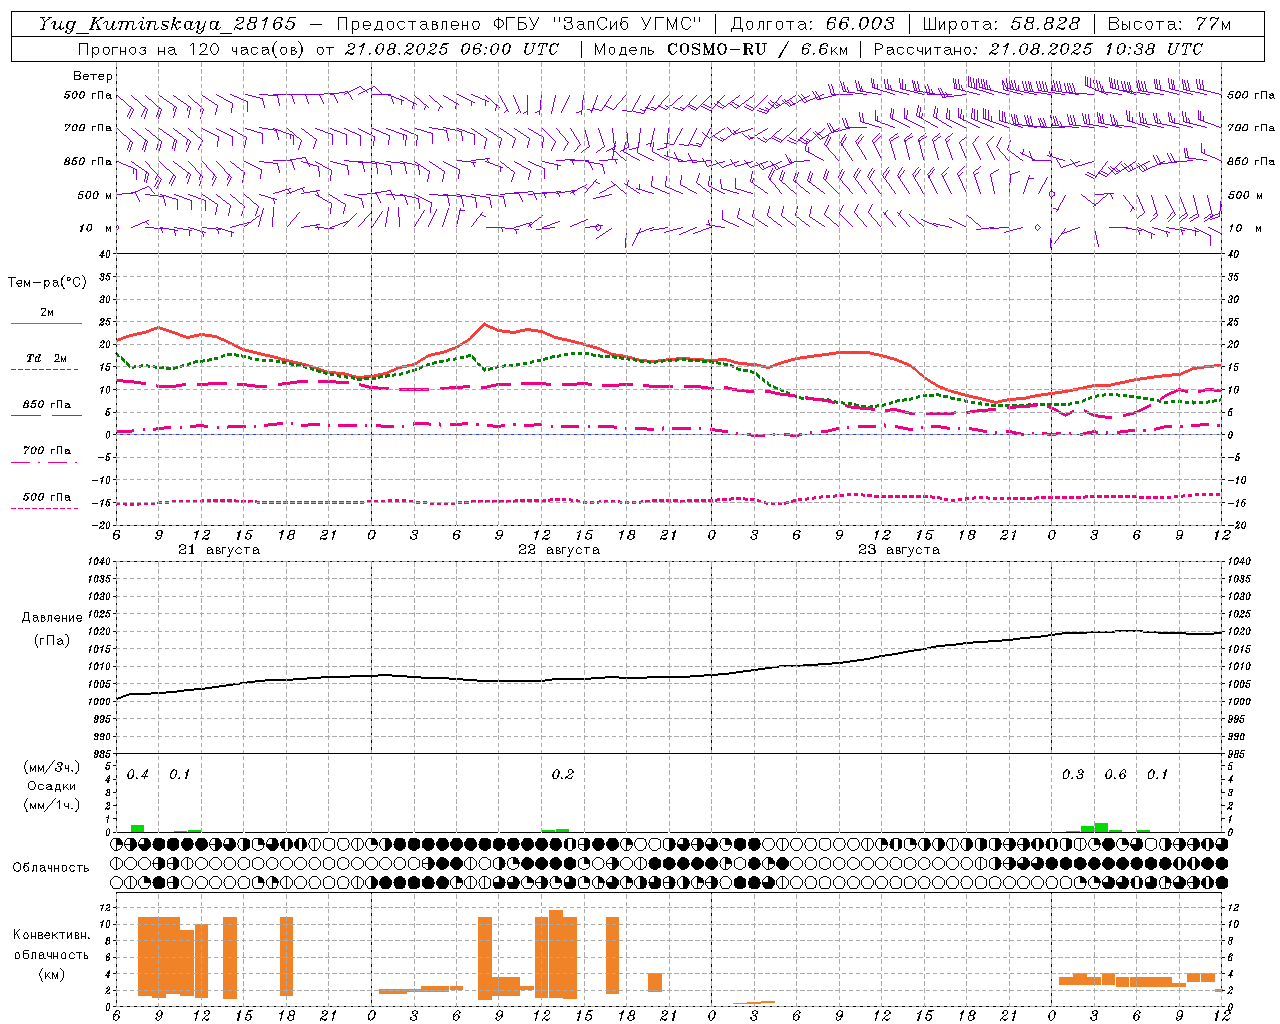
Task: Select the Высота: 77м field
Action: [x=1170, y=24]
